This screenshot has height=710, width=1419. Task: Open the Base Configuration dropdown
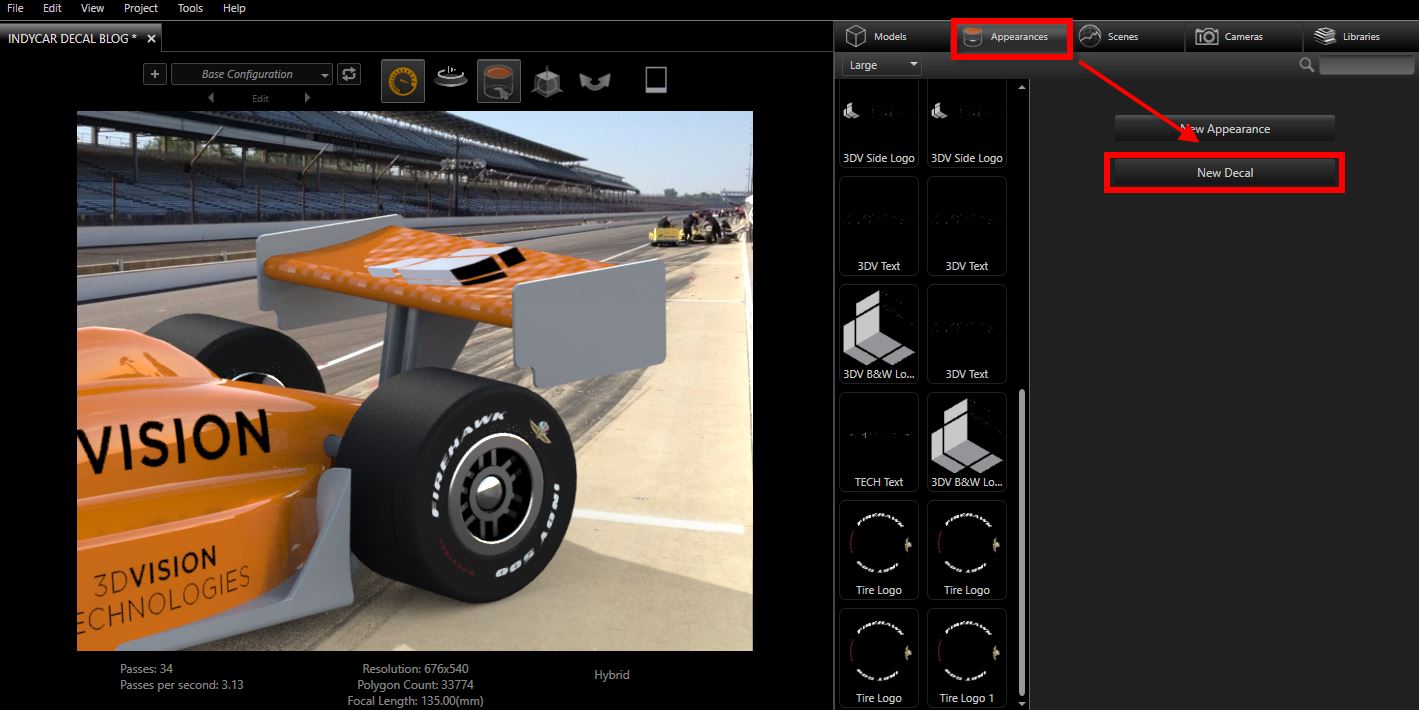(252, 74)
